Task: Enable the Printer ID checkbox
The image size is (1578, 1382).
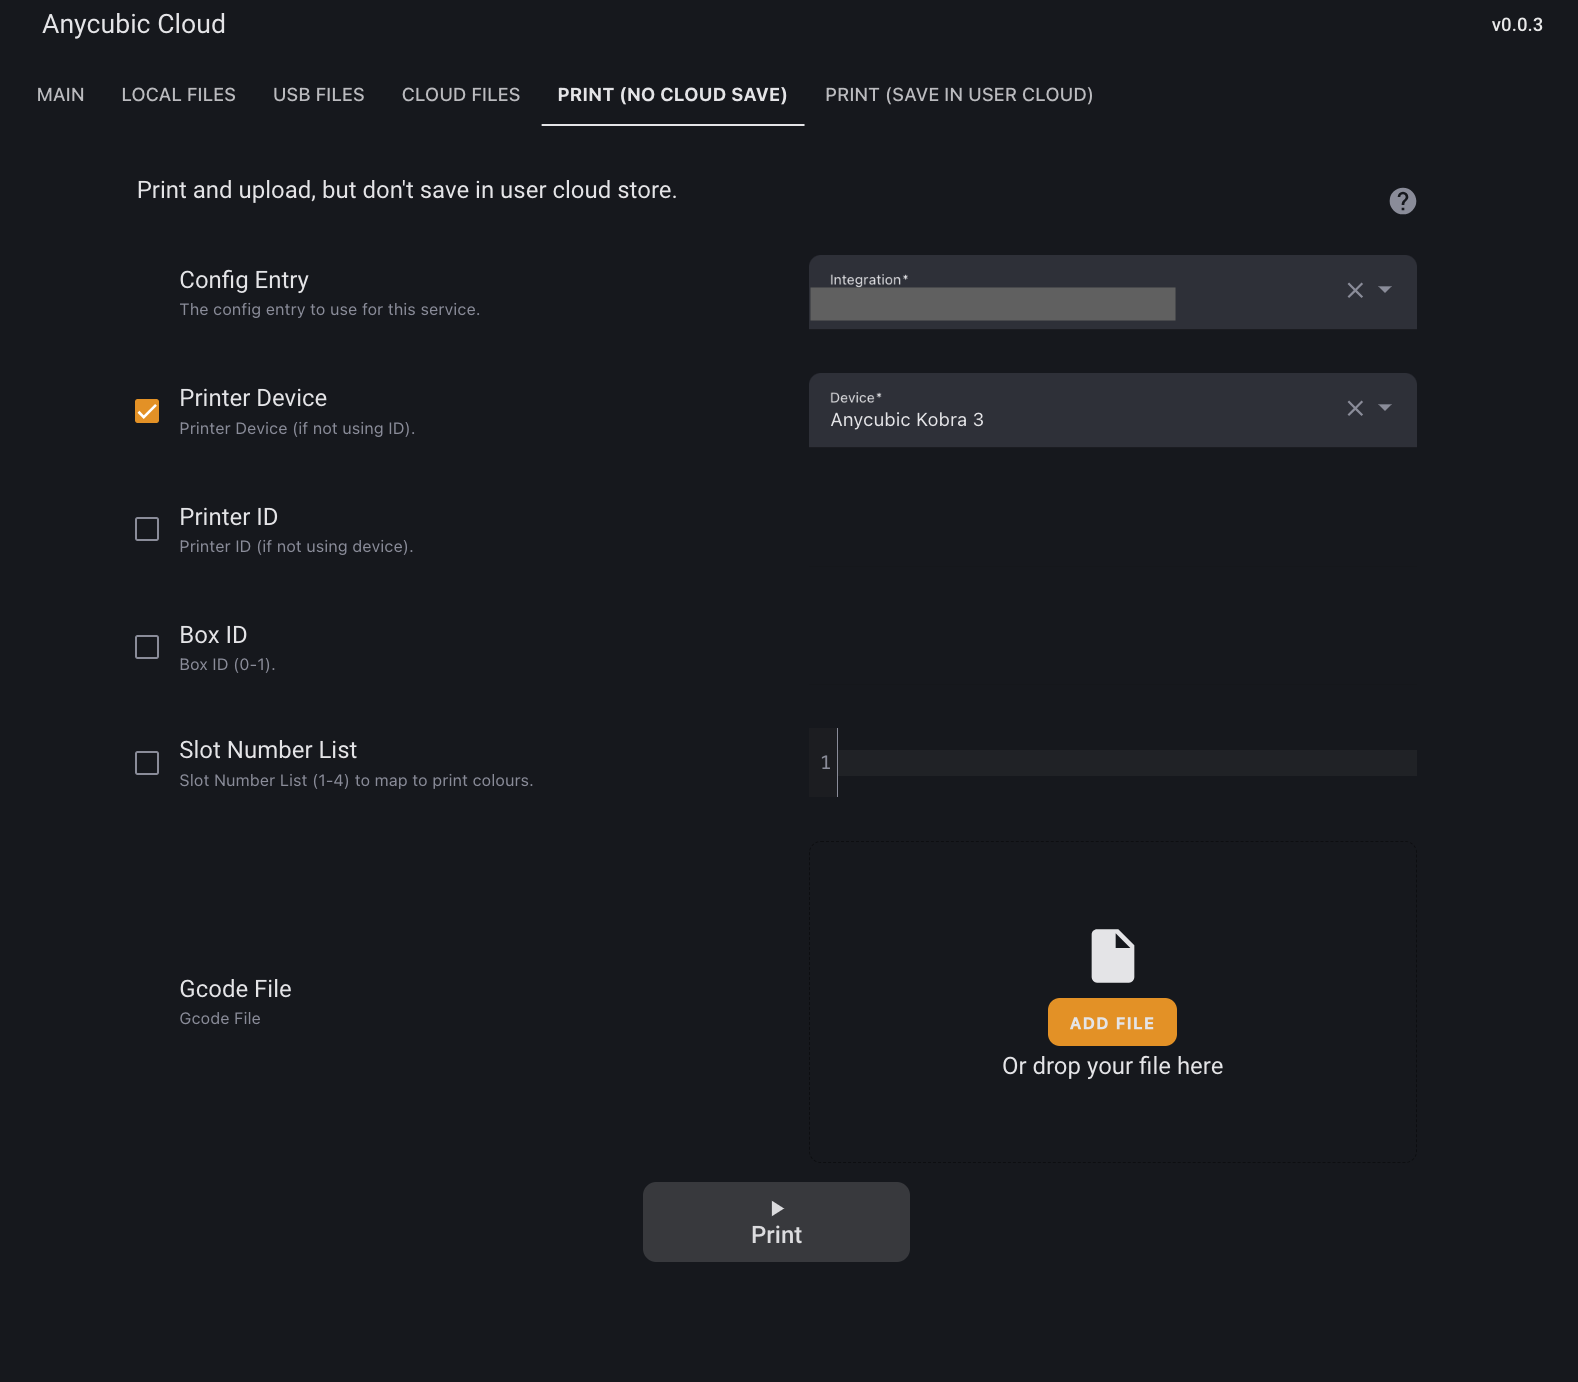Action: coord(147,529)
